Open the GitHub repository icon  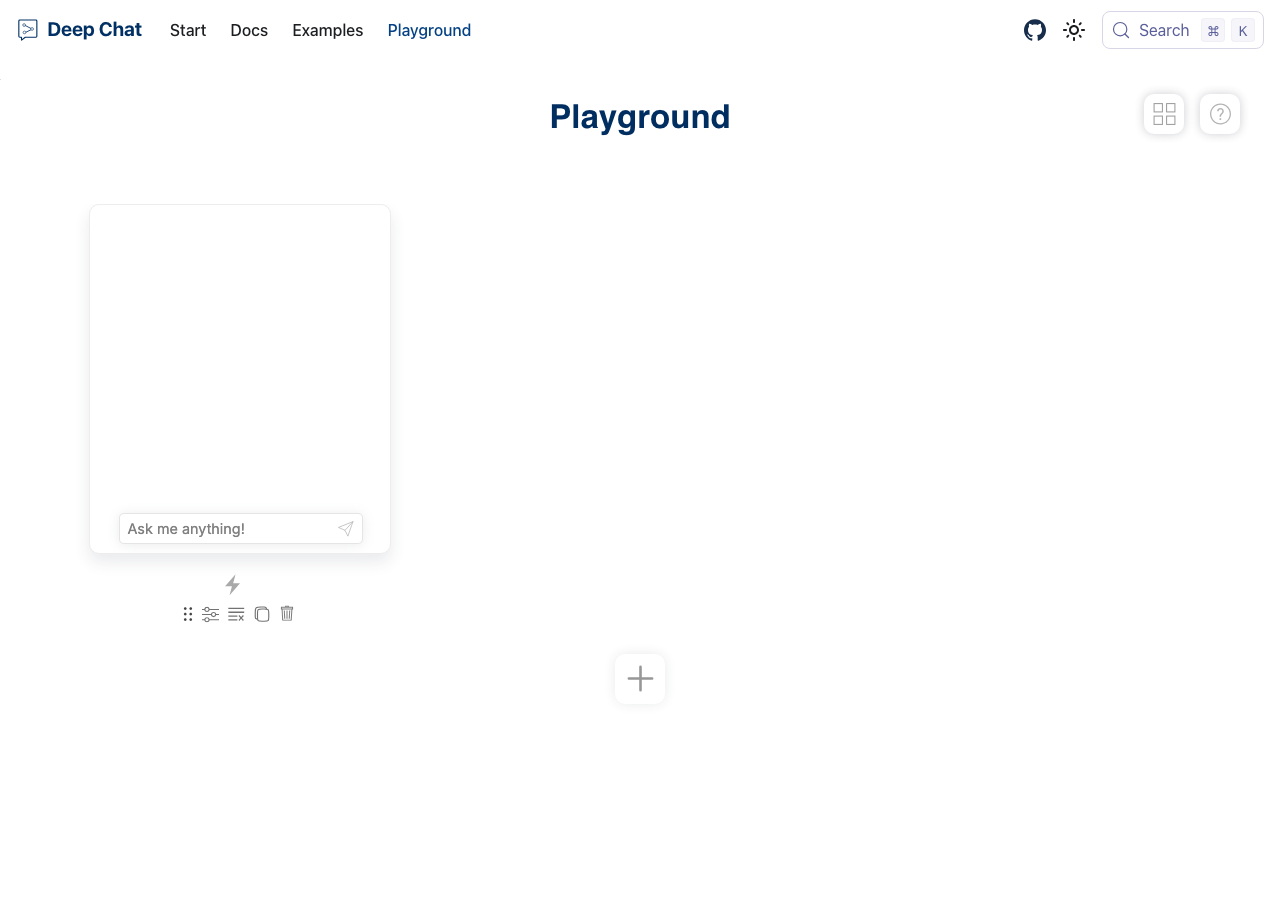1035,30
